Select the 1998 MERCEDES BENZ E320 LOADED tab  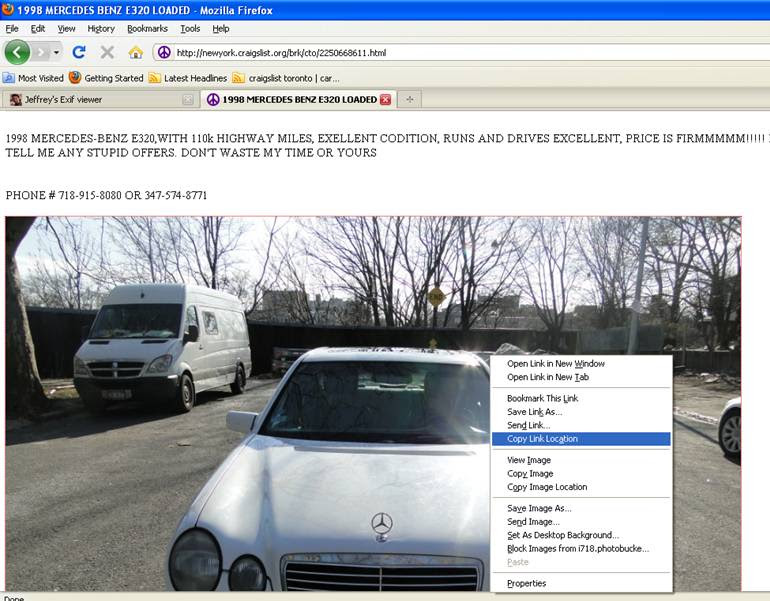(299, 99)
